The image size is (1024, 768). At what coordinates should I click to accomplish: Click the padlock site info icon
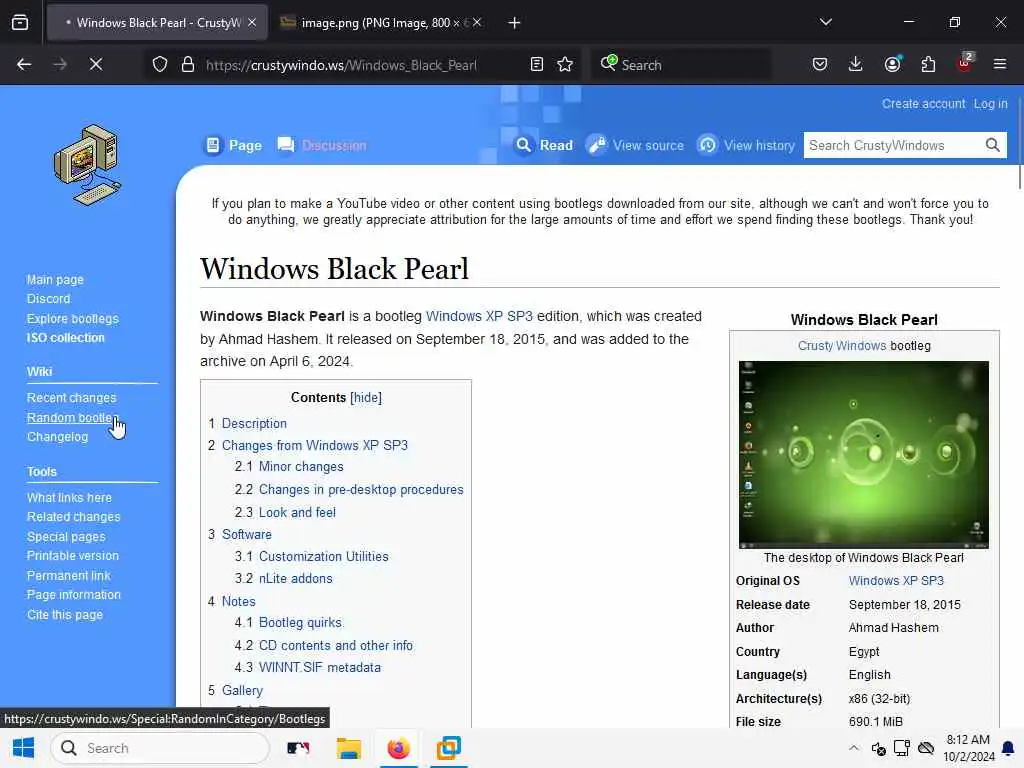coord(188,64)
